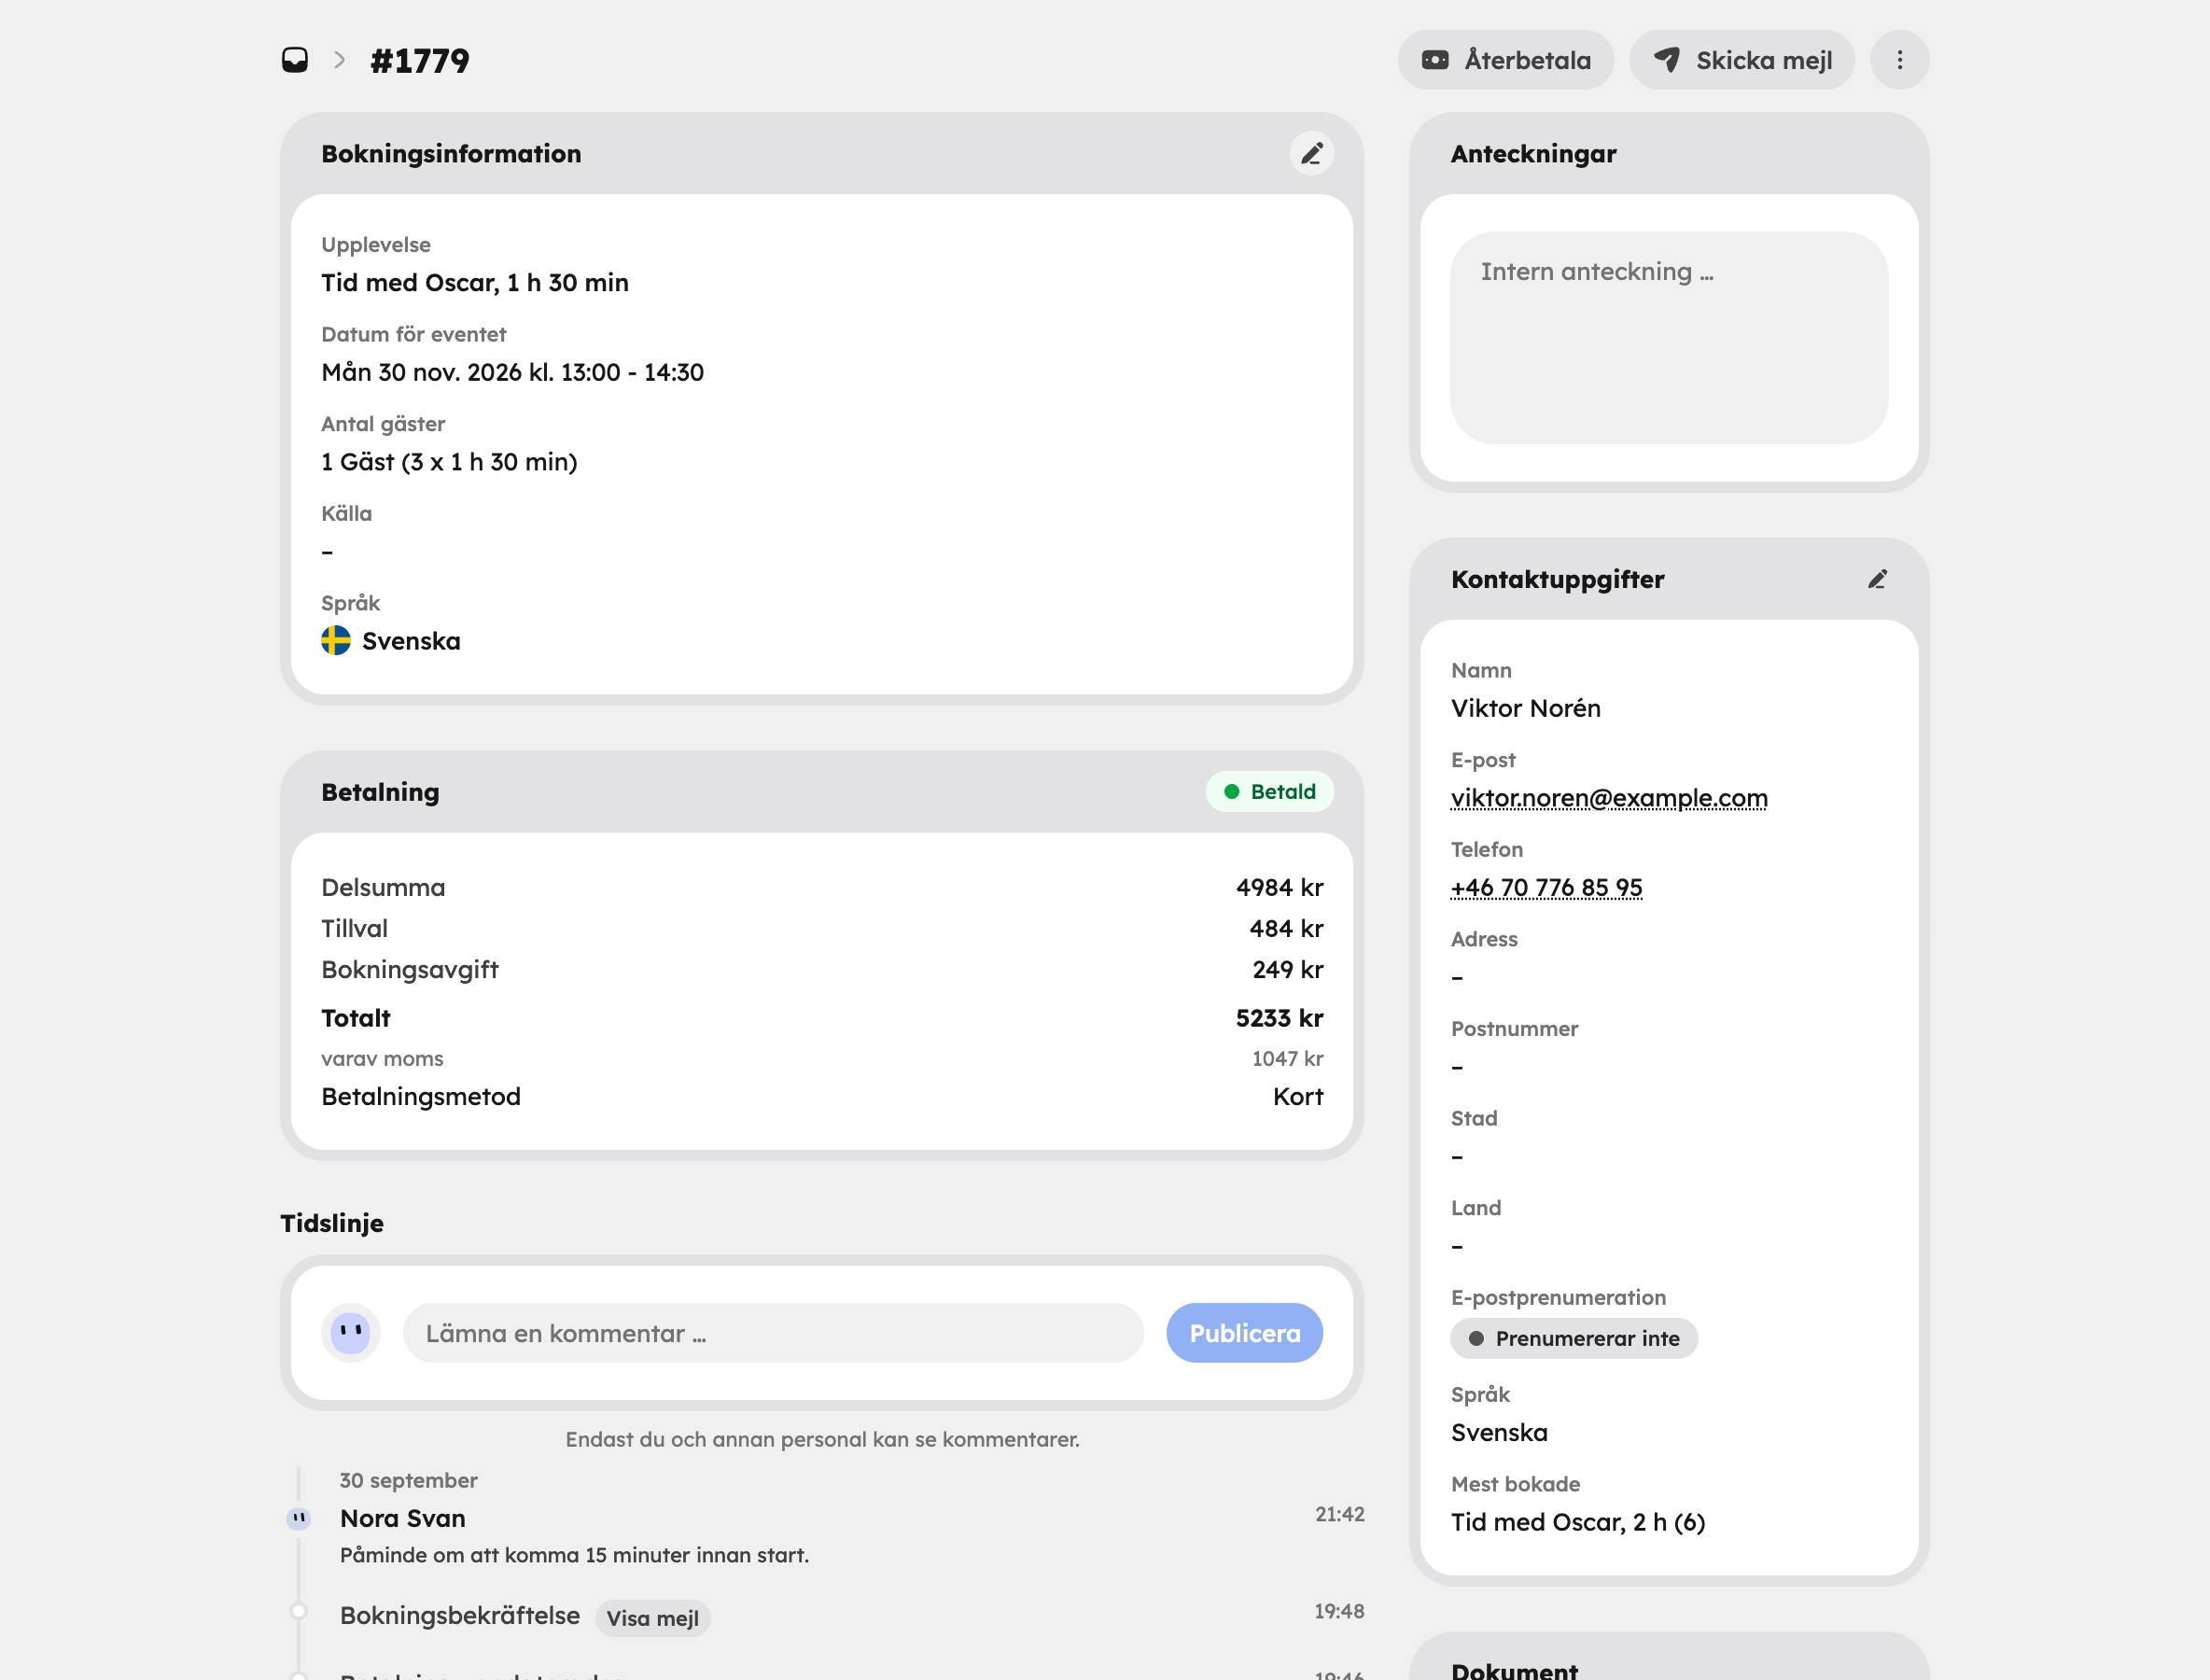Click the Tillval value '484 kr'
The image size is (2210, 1680).
click(x=1285, y=928)
